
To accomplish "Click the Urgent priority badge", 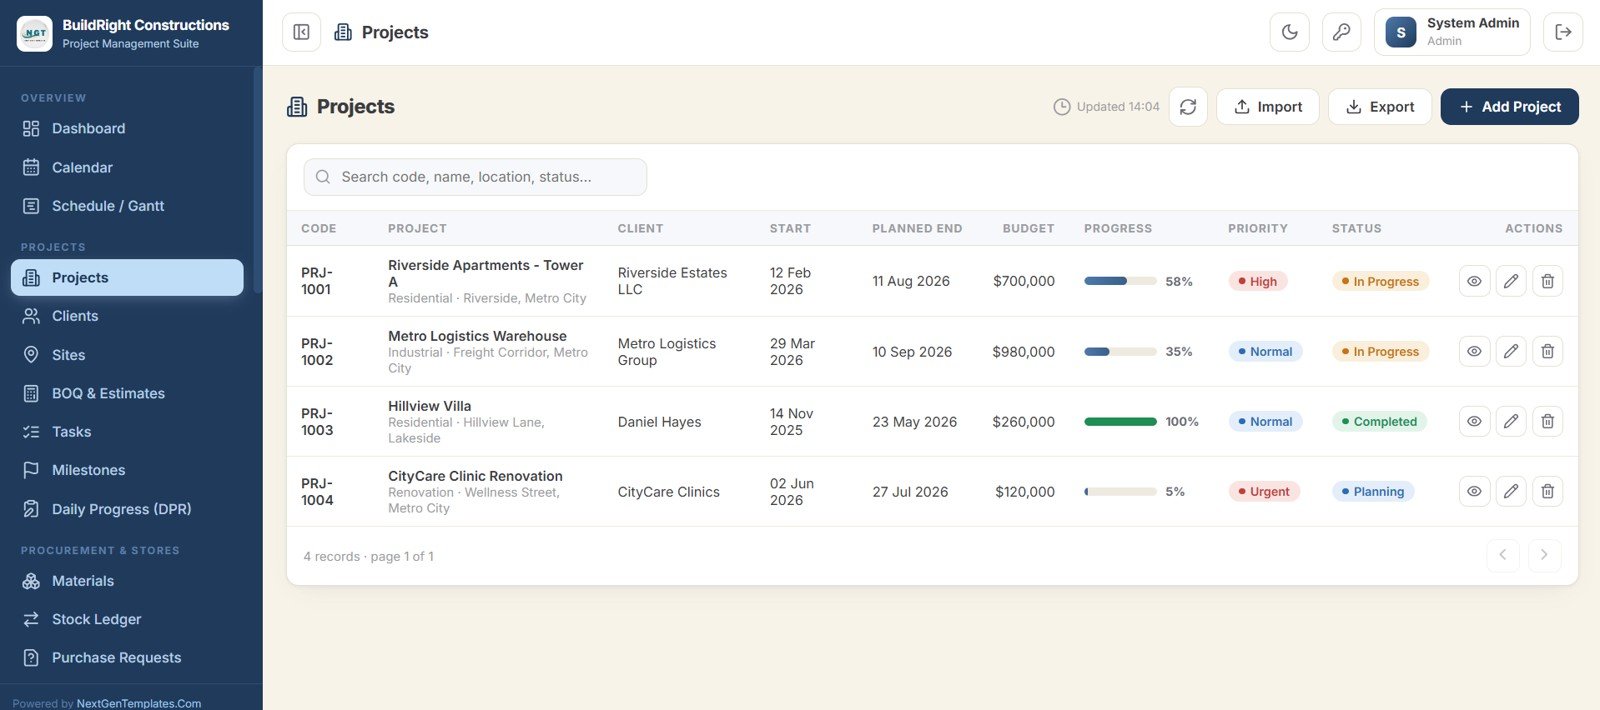I will (x=1264, y=491).
